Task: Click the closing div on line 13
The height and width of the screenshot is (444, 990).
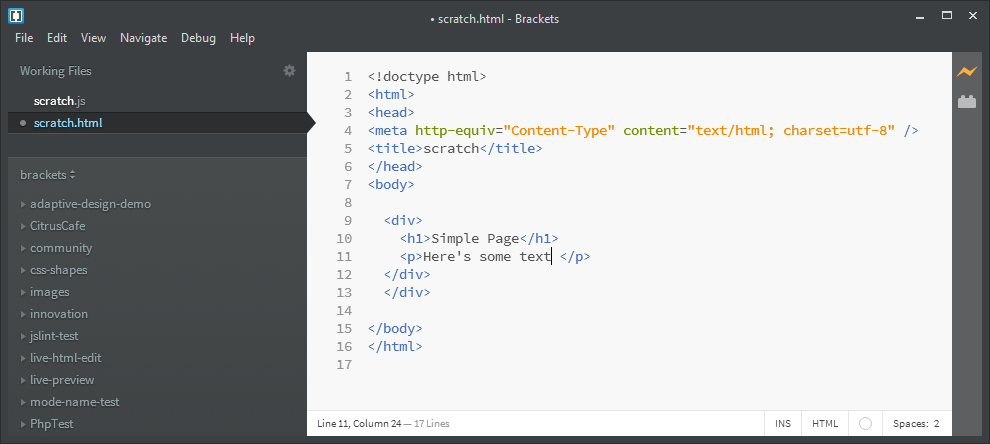Action: 407,292
